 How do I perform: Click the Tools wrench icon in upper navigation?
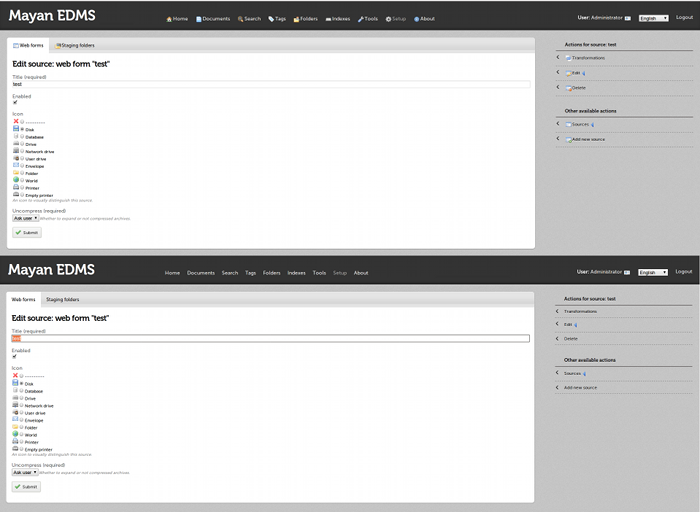pyautogui.click(x=360, y=19)
